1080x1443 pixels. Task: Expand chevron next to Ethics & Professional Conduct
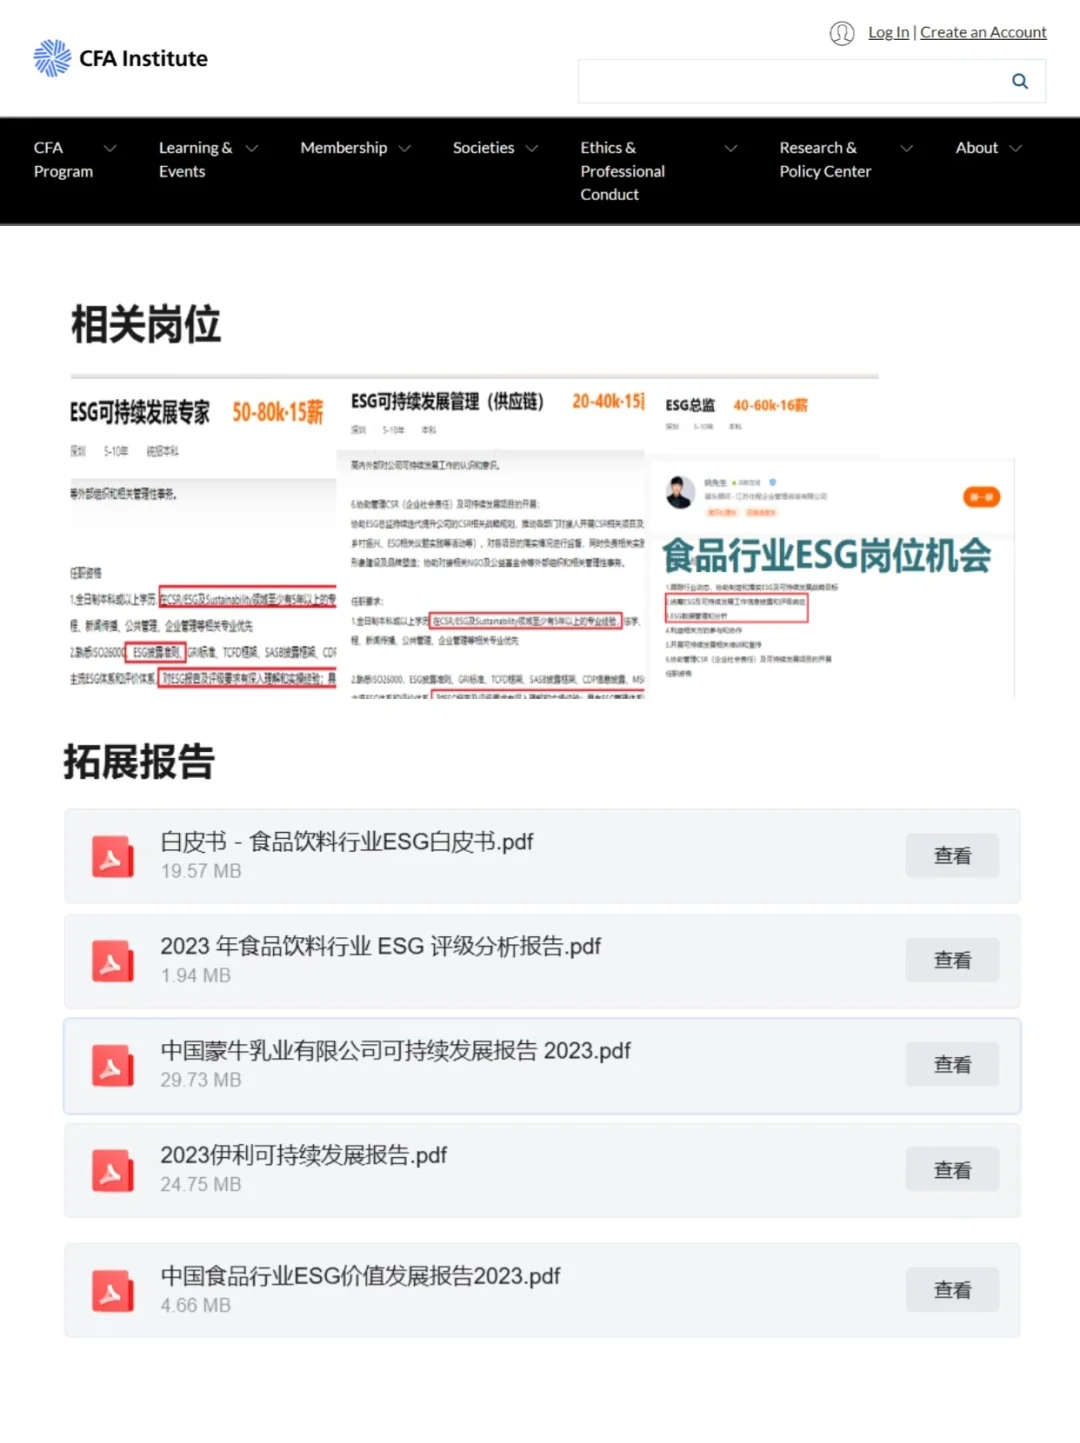(x=731, y=148)
